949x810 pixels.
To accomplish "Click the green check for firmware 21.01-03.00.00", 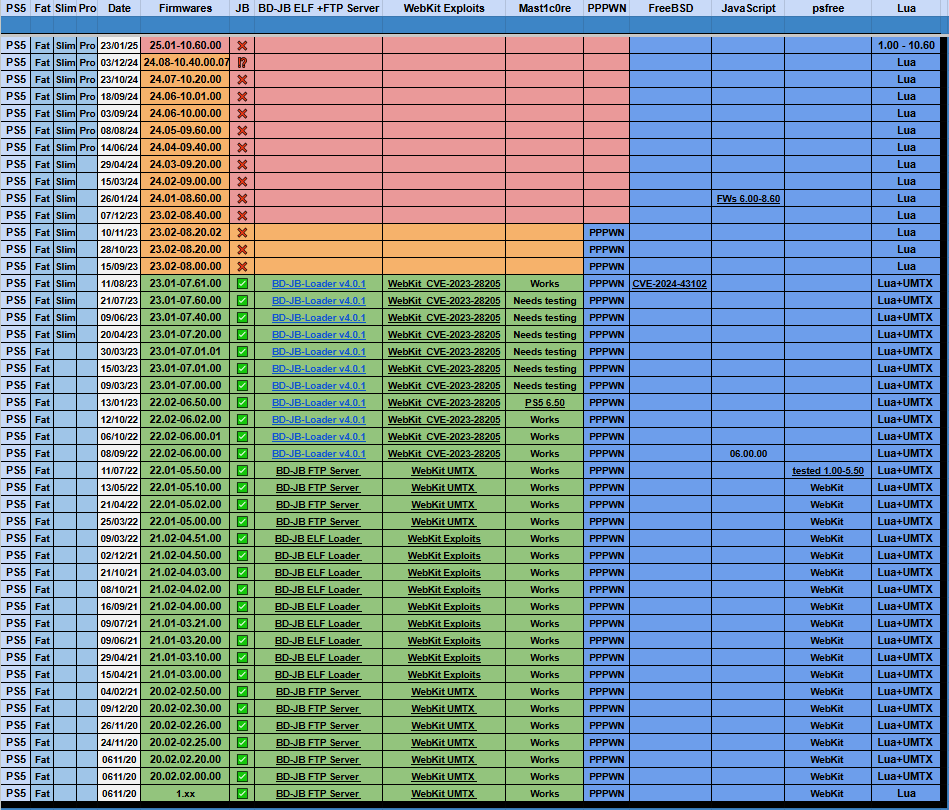I will 242,674.
